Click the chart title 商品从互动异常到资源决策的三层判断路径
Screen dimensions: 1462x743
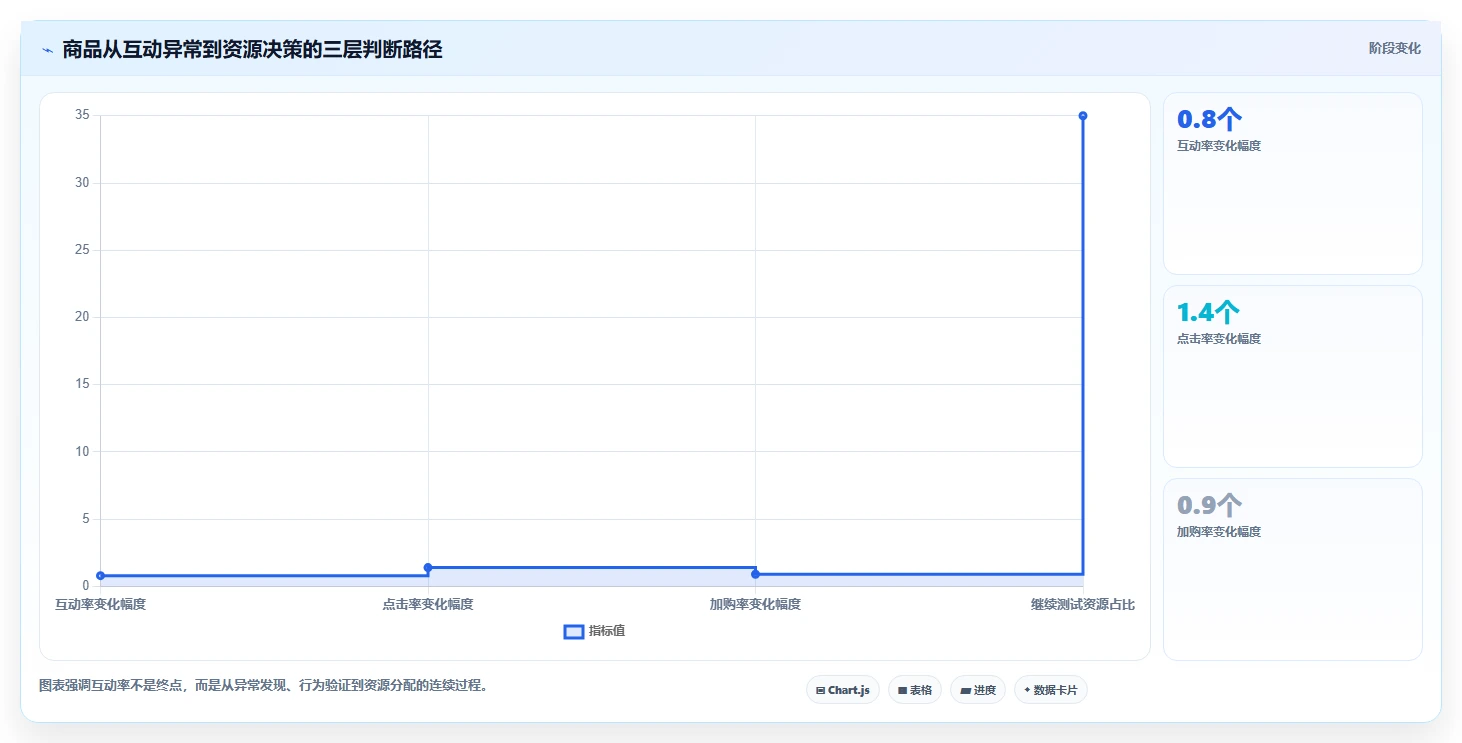(252, 49)
